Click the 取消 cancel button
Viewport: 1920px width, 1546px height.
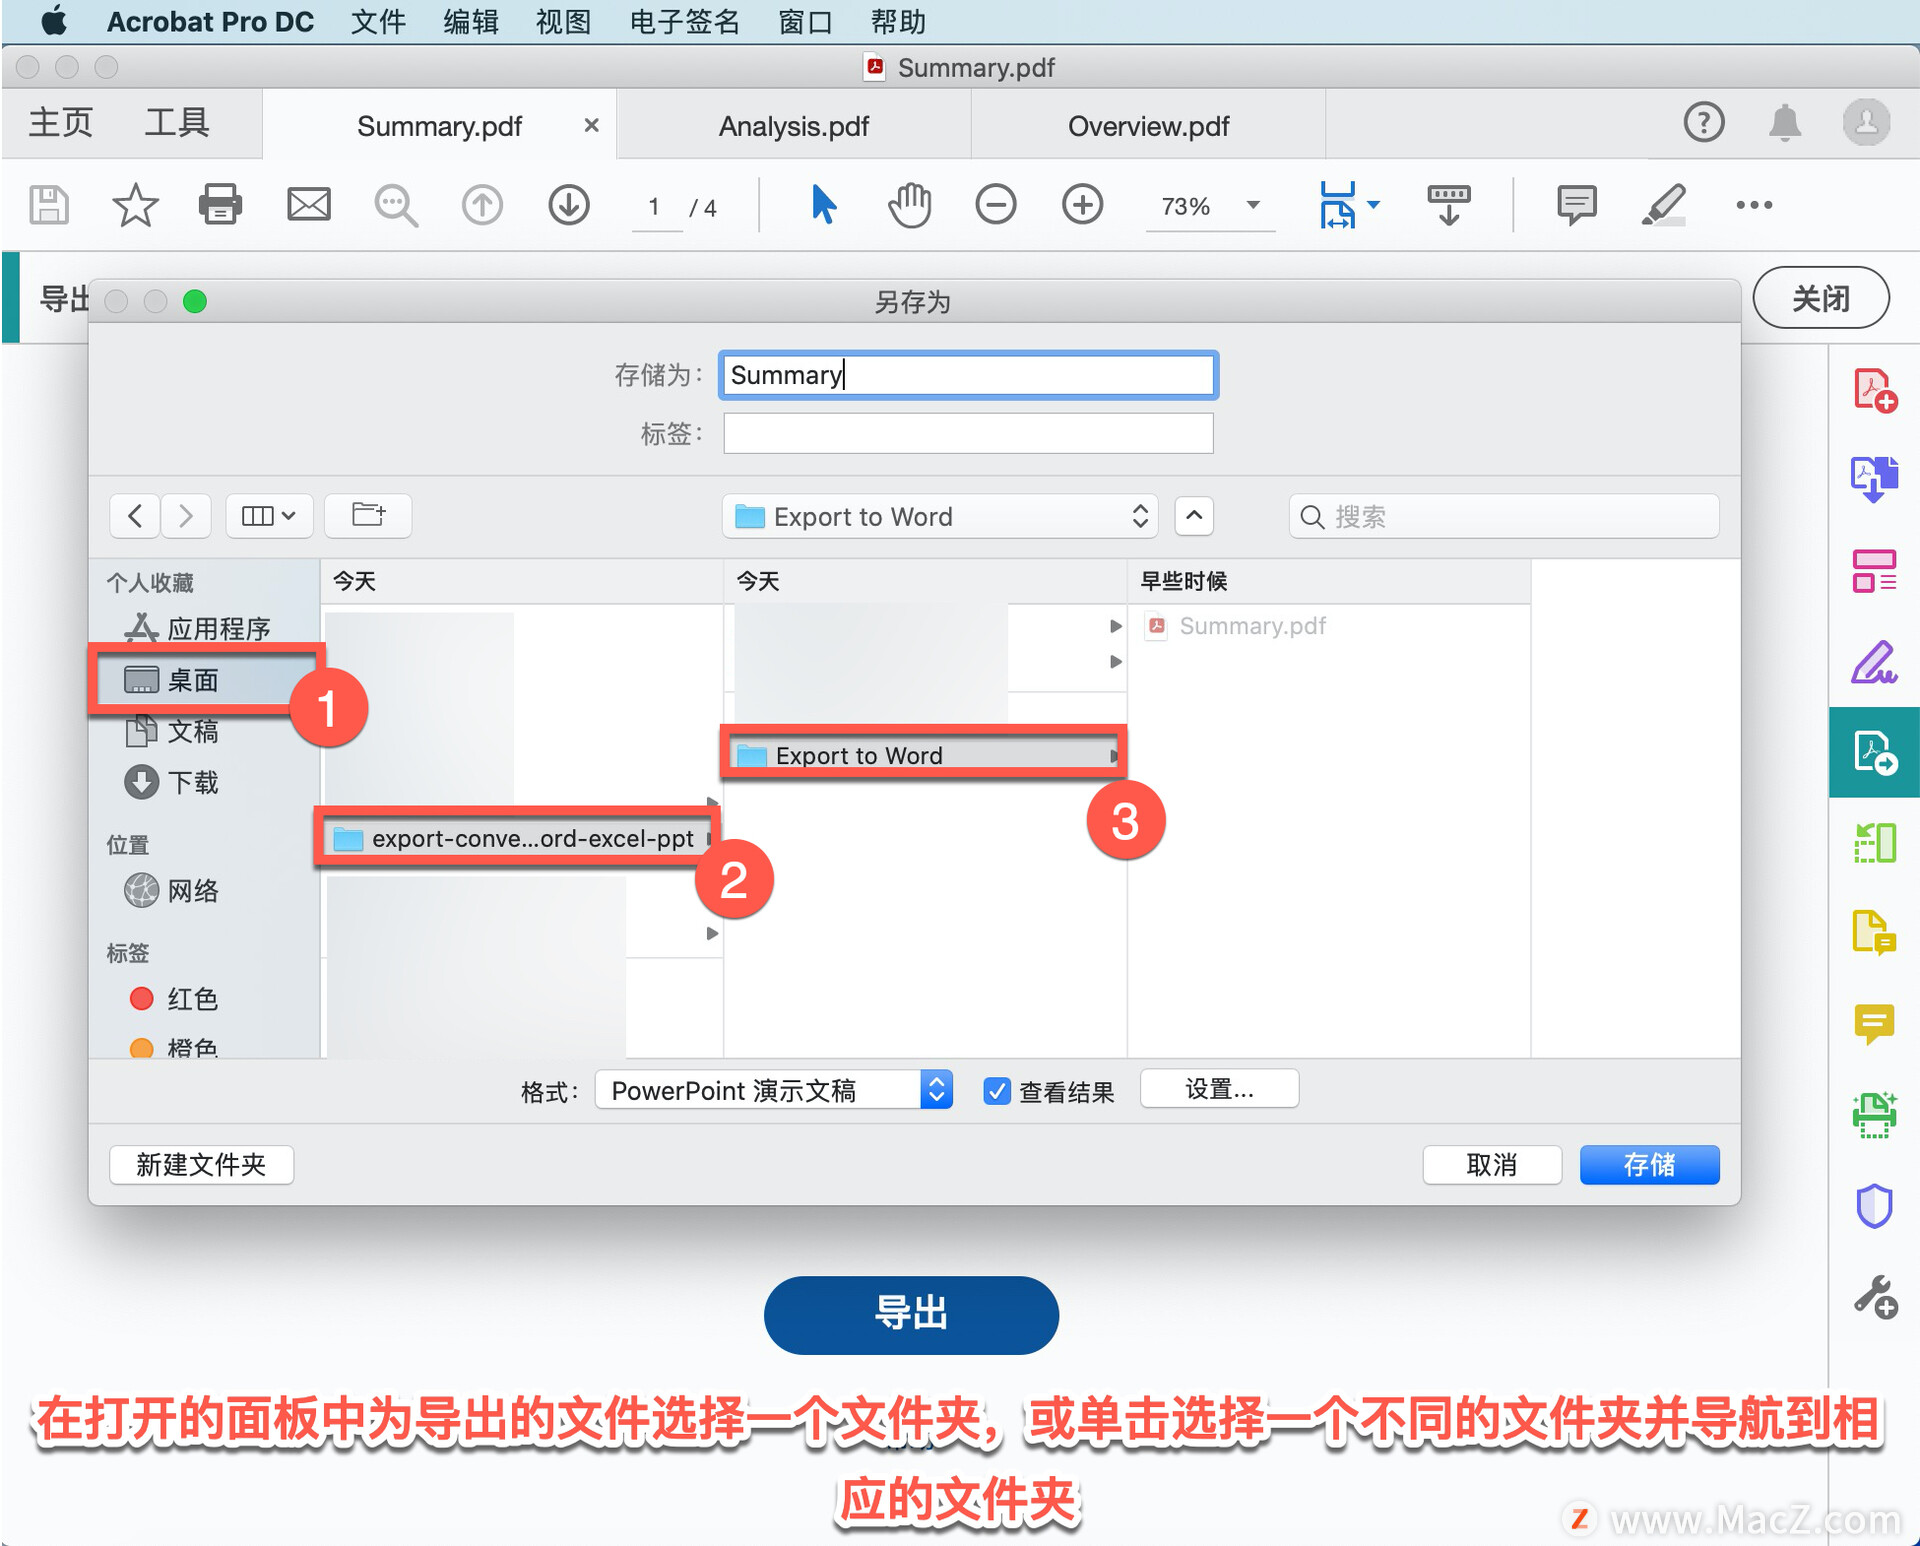[1492, 1165]
